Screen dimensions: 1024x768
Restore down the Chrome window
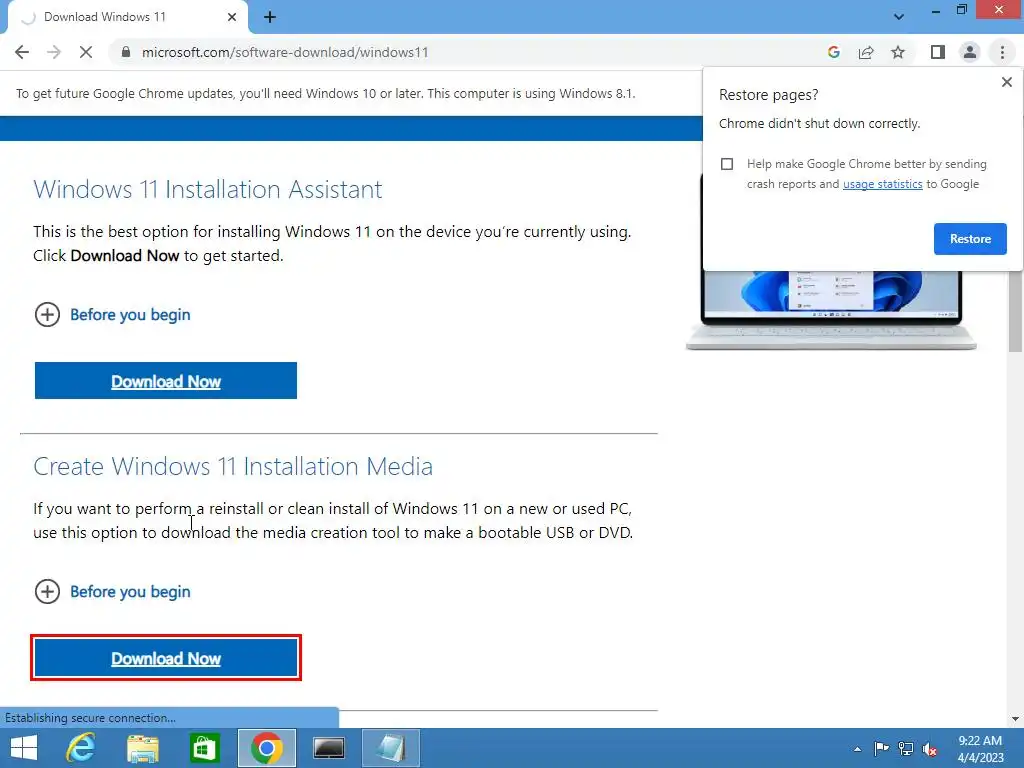[961, 10]
